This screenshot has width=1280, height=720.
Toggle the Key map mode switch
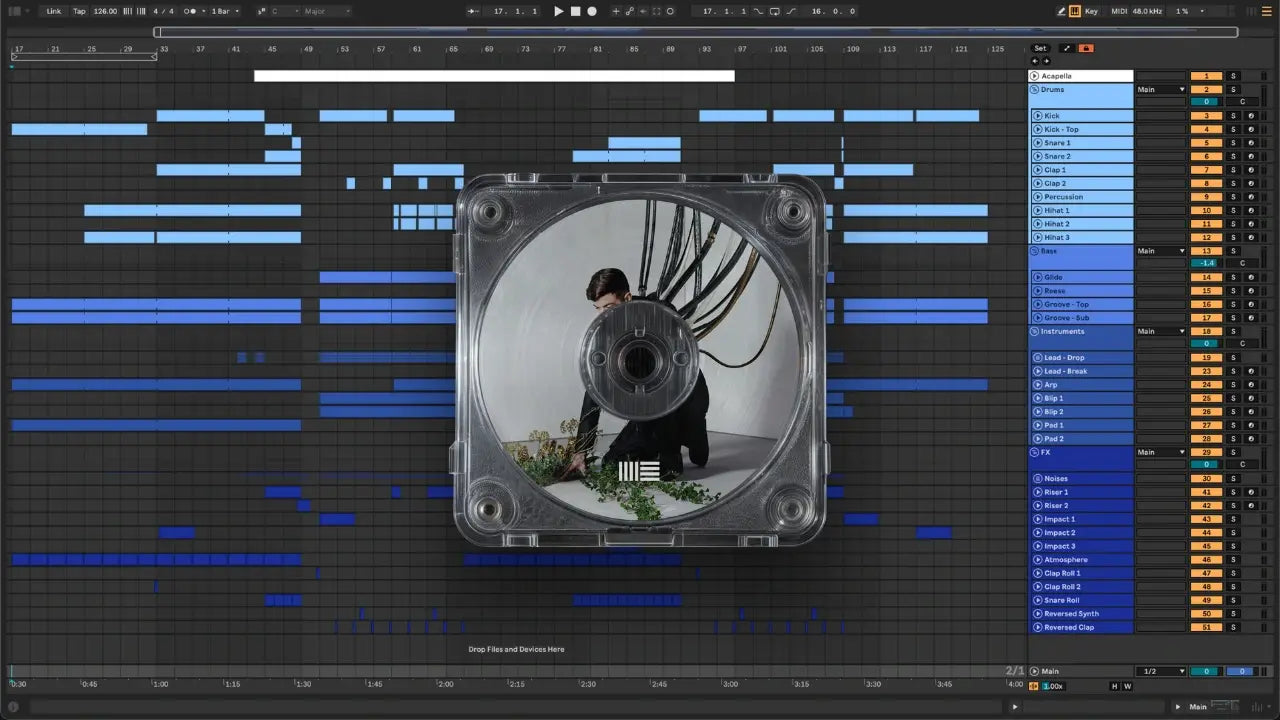(1090, 11)
